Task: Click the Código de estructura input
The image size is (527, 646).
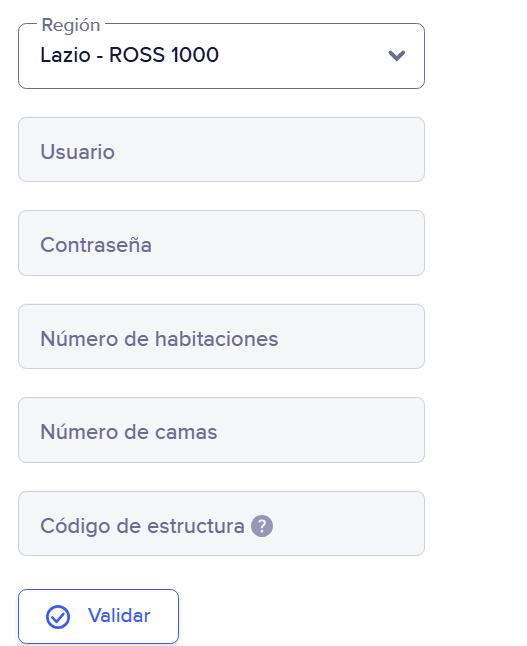Action: [221, 524]
